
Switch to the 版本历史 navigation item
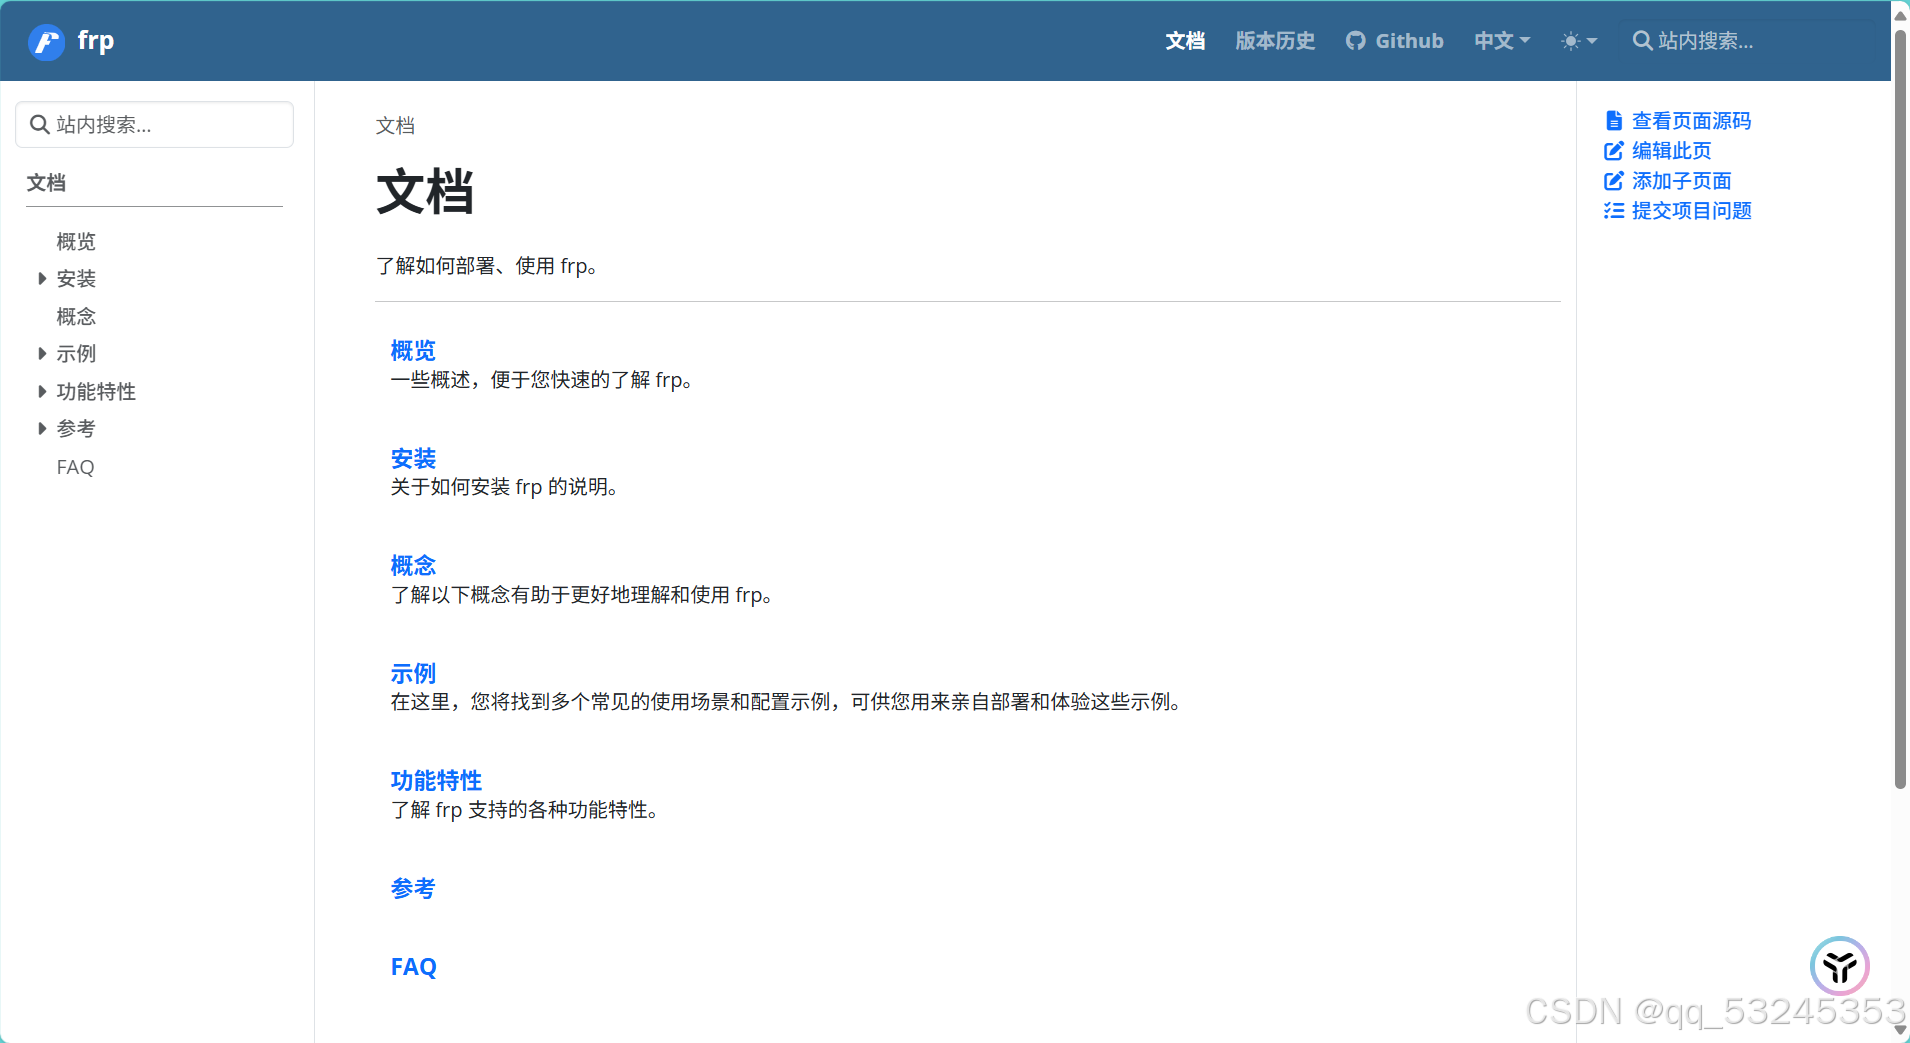point(1274,41)
